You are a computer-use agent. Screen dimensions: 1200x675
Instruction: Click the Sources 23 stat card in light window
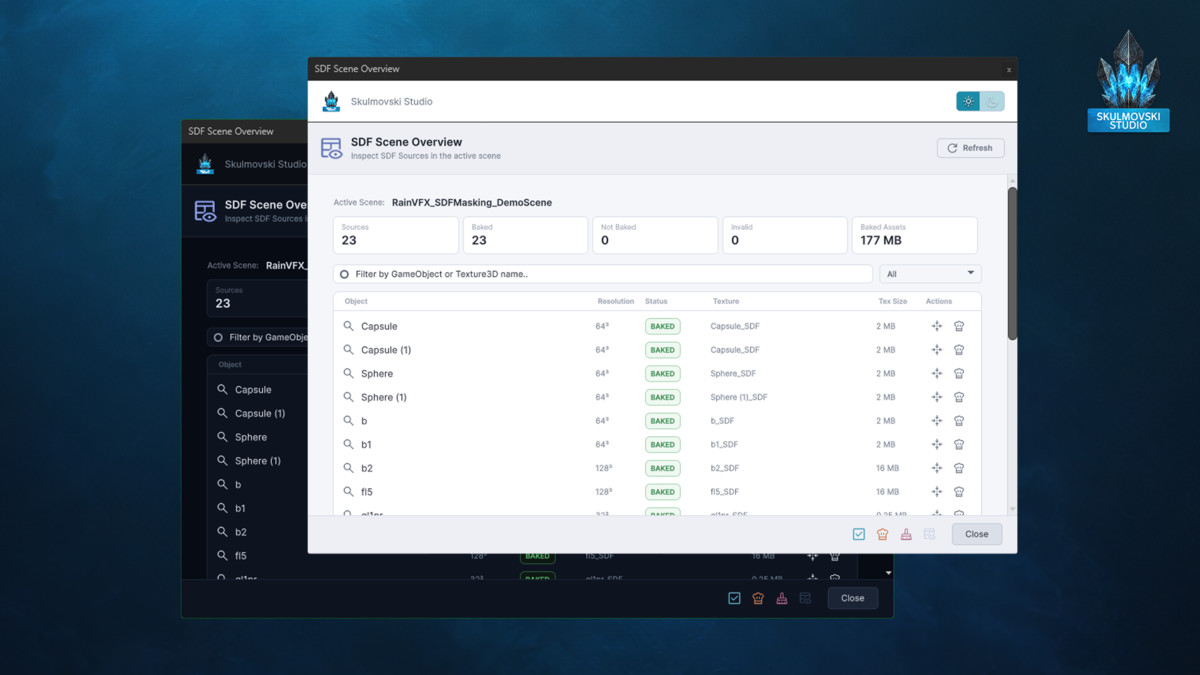click(x=396, y=235)
